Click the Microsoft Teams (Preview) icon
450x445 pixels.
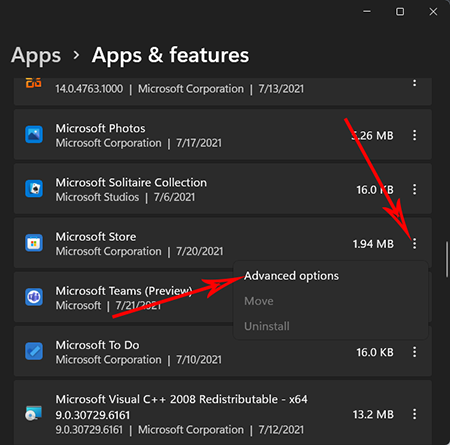34,297
